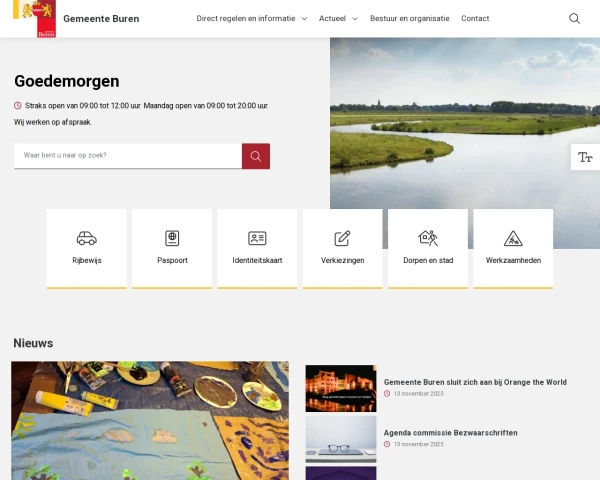Viewport: 600px width, 480px height.
Task: Open the Orange the World thumbnail
Action: 341,389
